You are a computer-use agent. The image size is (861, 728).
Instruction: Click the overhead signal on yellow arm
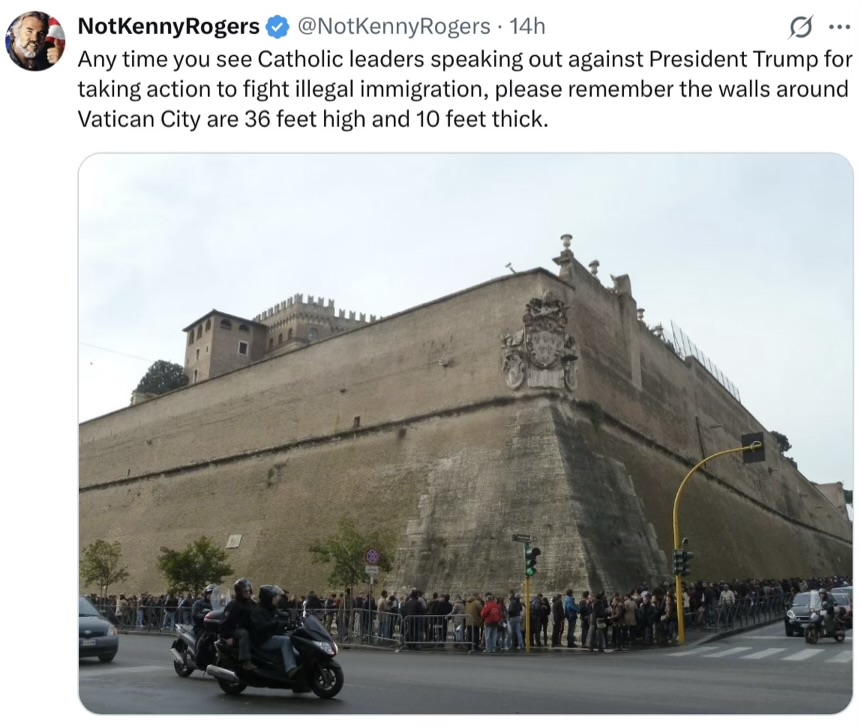point(753,447)
